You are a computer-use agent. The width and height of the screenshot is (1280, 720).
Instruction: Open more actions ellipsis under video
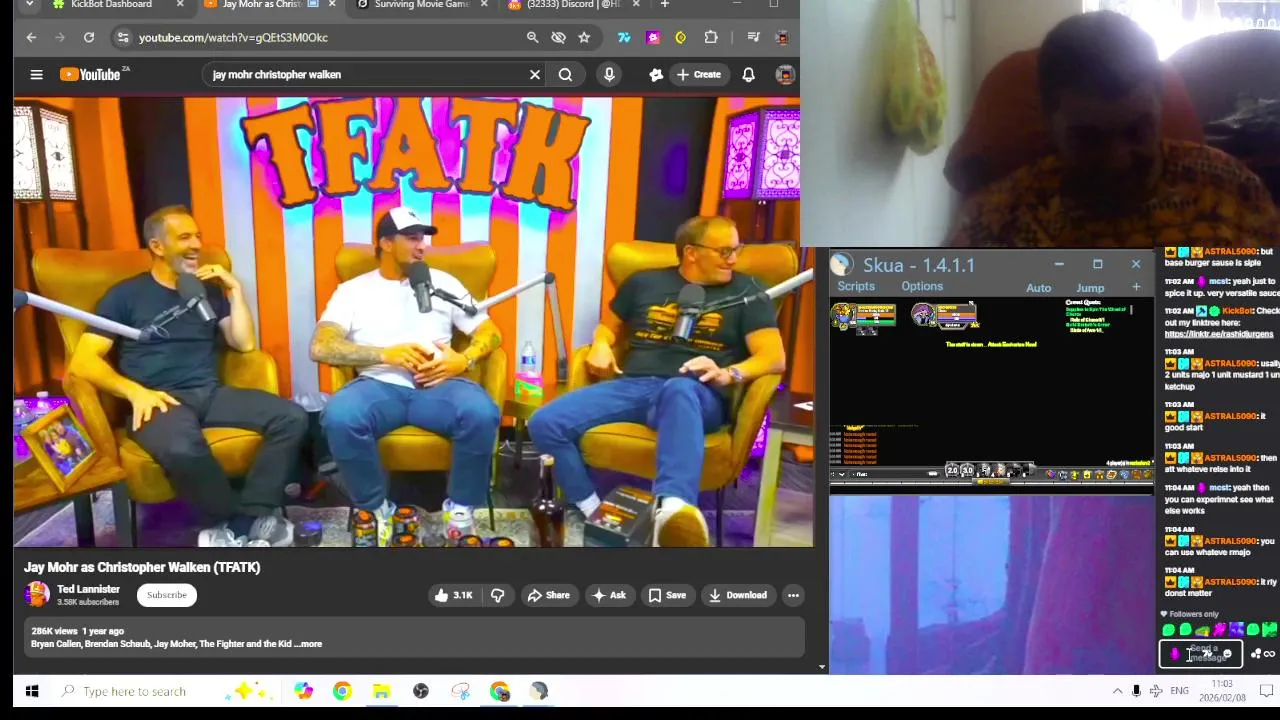793,595
